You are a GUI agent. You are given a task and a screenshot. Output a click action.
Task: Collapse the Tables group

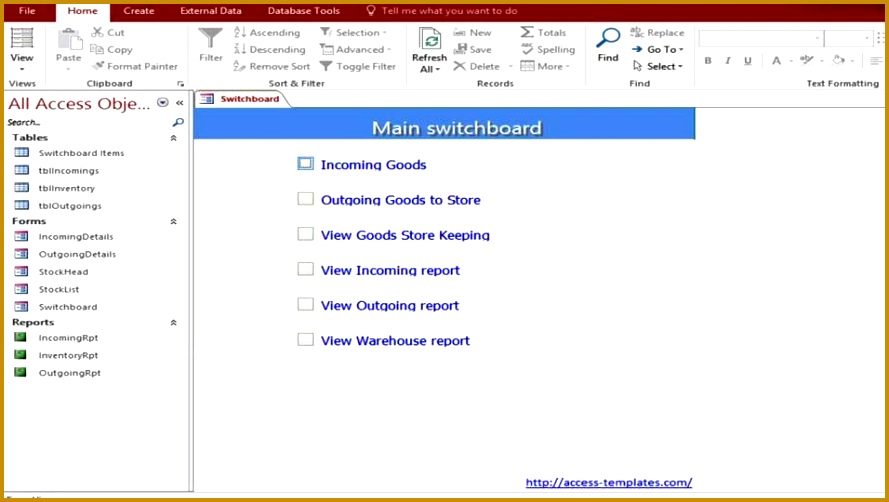pyautogui.click(x=173, y=138)
